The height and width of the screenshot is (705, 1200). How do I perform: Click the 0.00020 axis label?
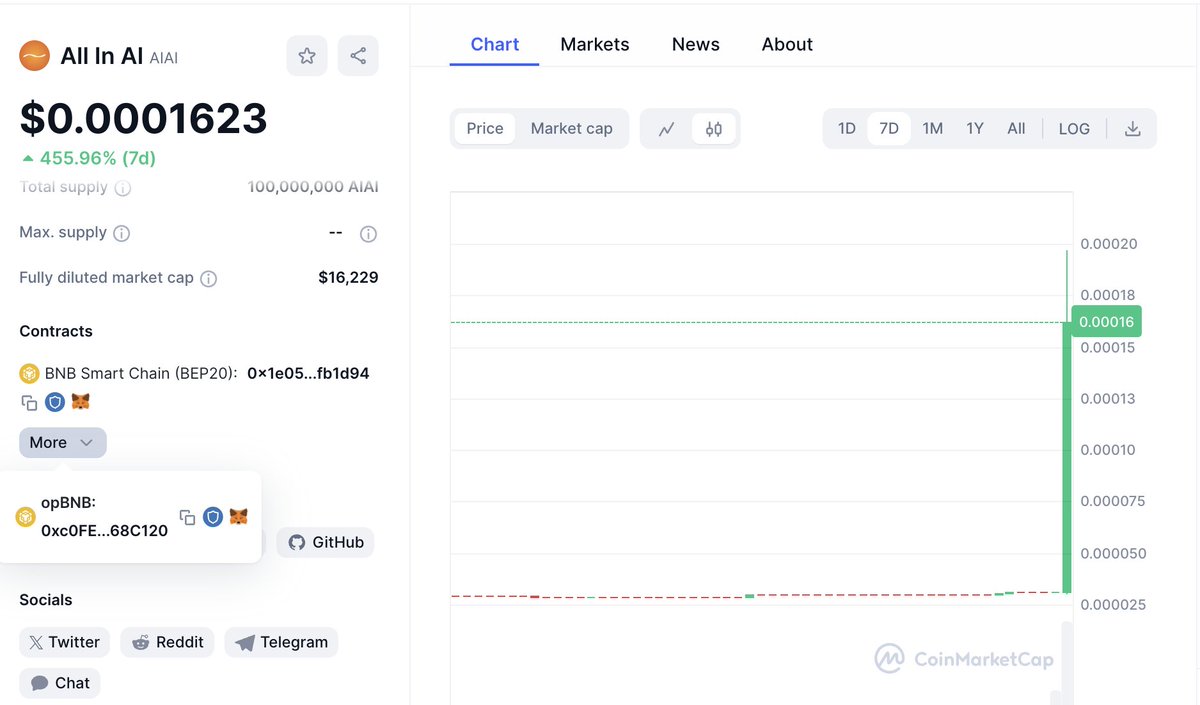[x=1109, y=244]
